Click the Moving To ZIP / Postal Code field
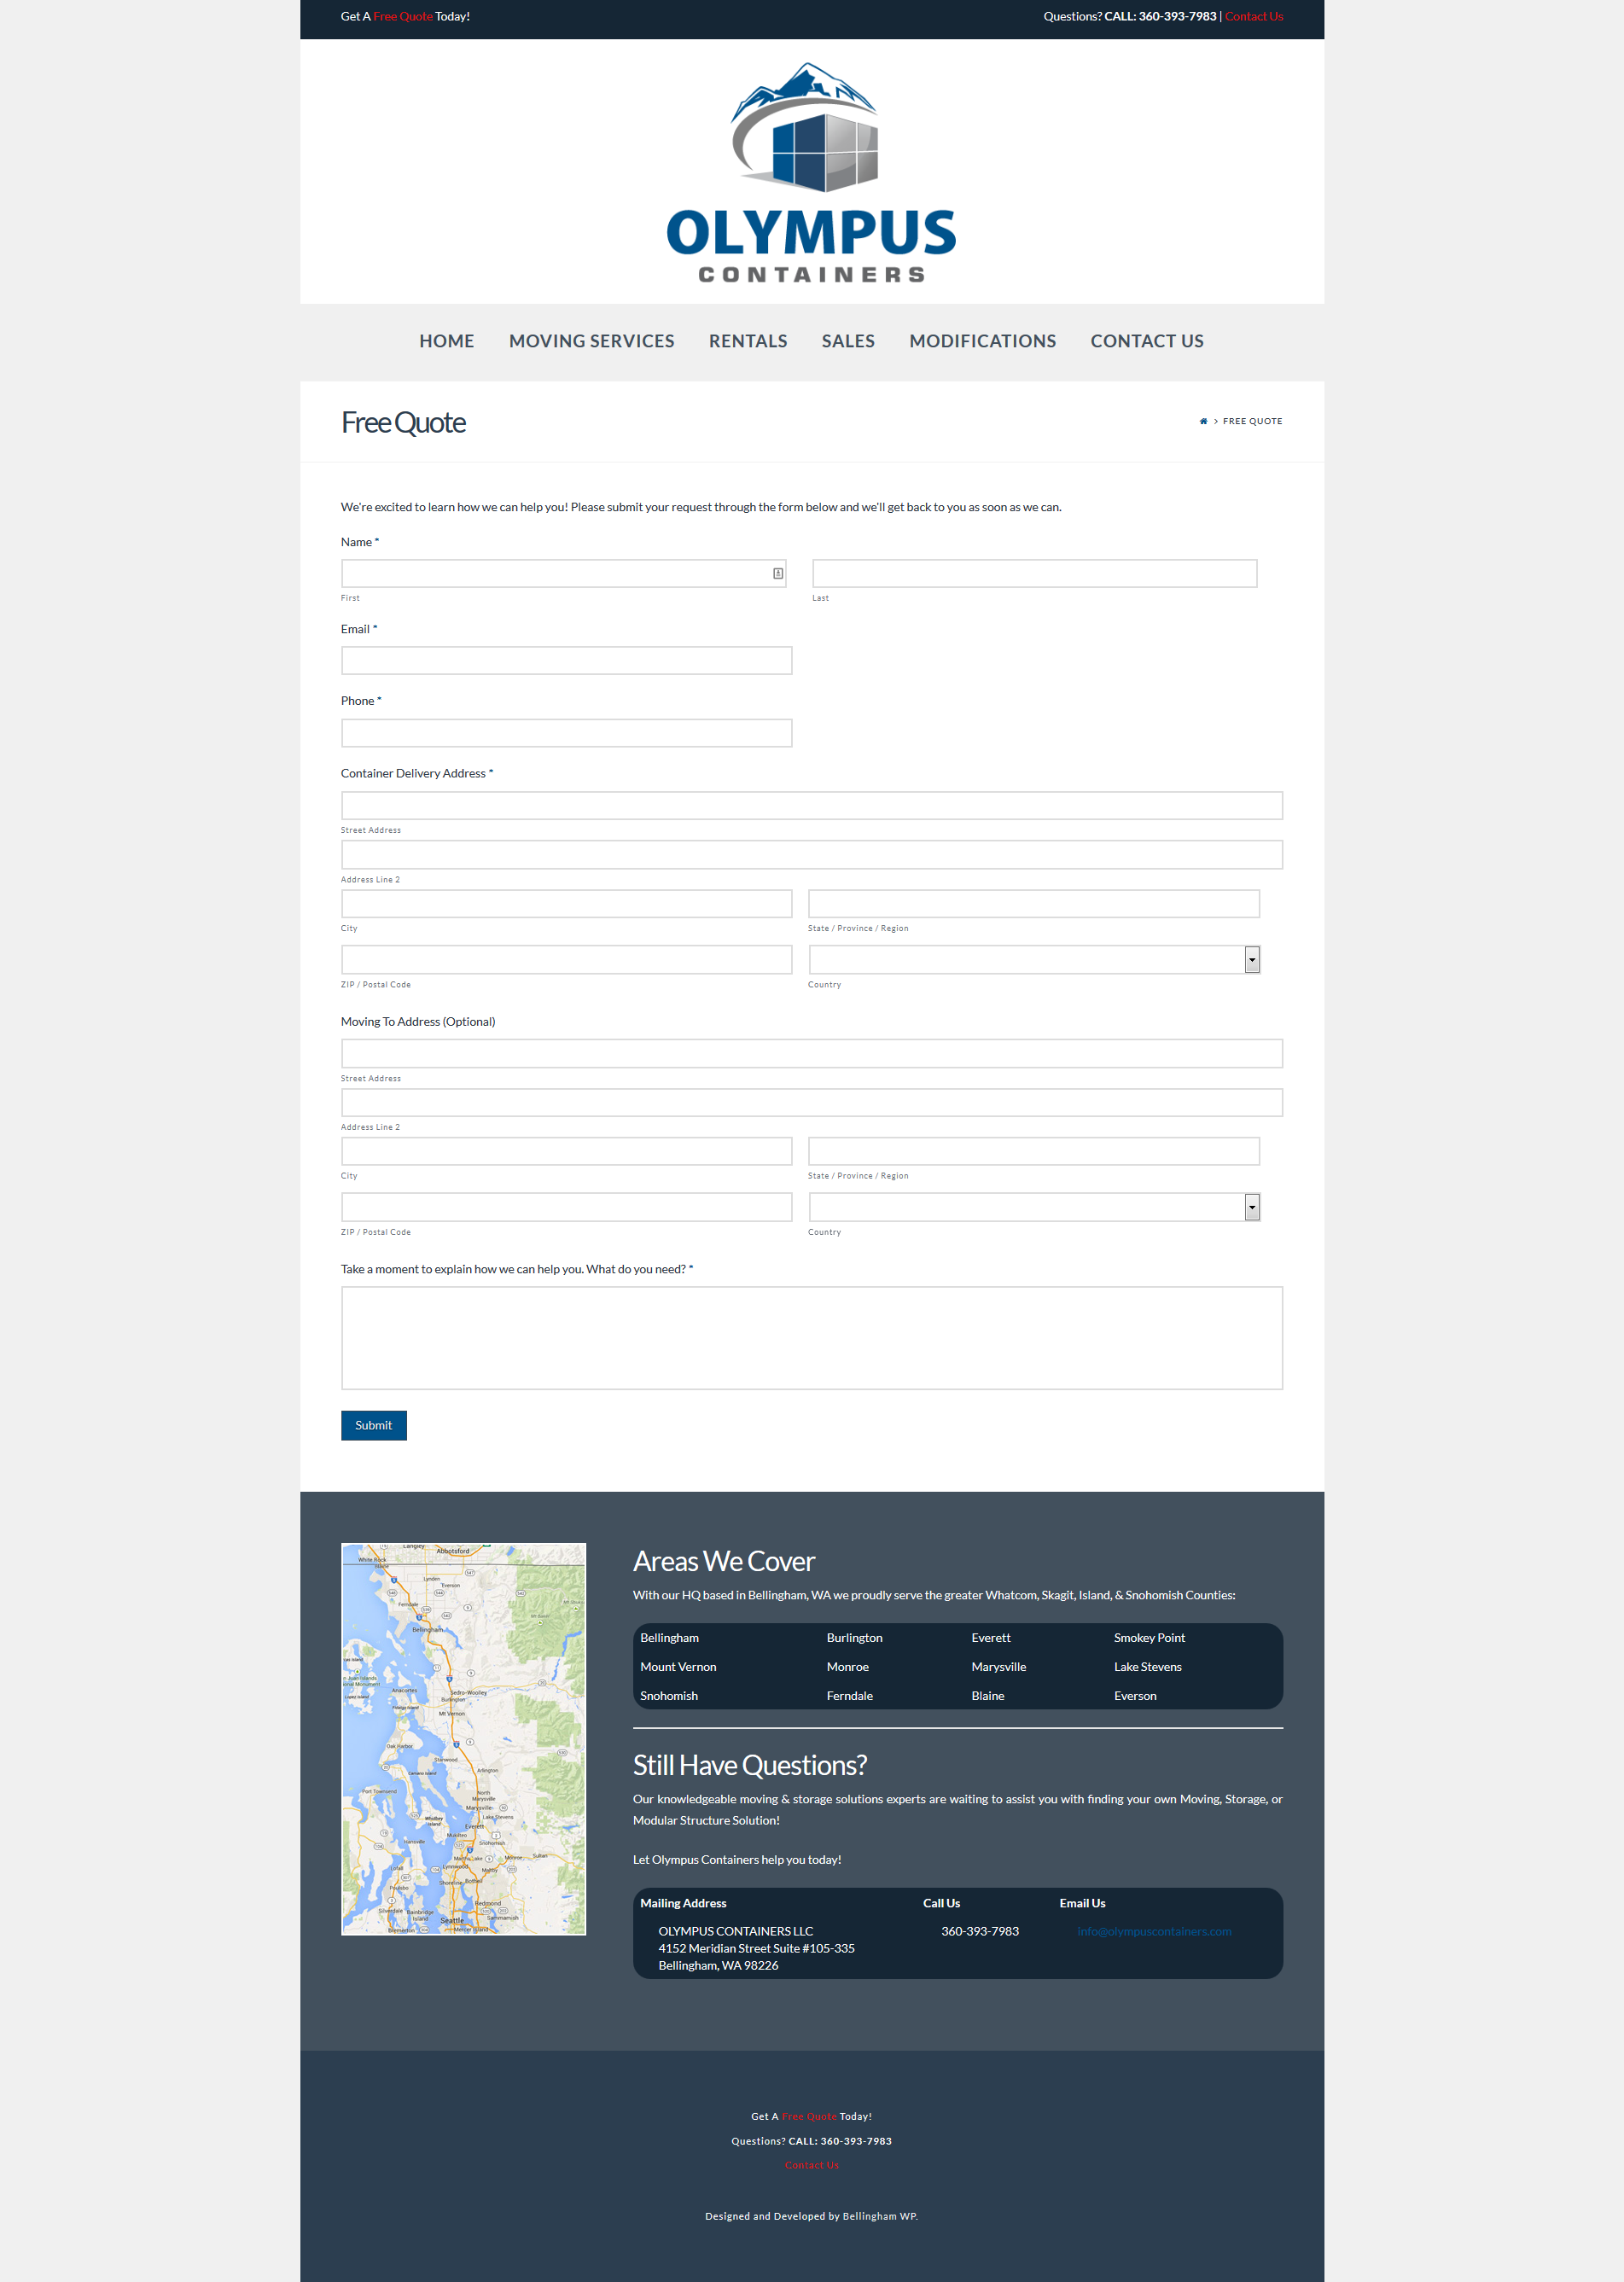Screen dimensions: 1624x2282 566,1207
